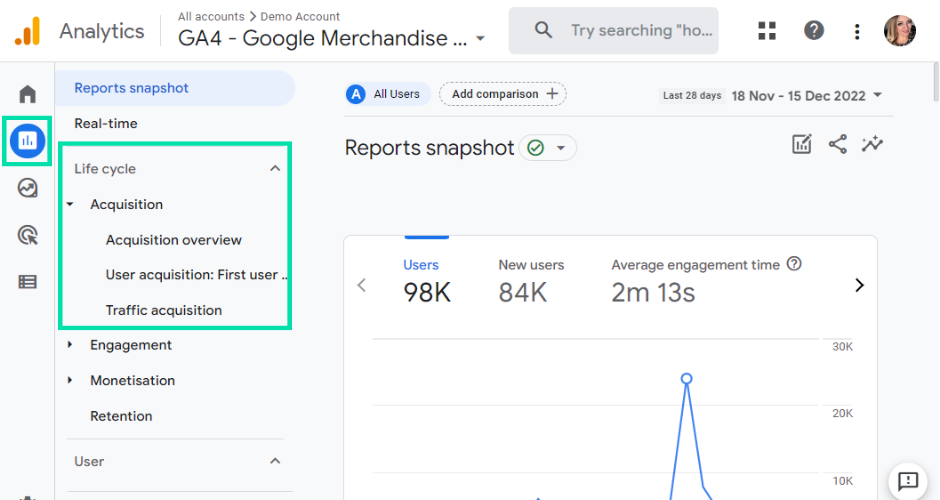Image resolution: width=940 pixels, height=500 pixels.
Task: Collapse the Life cycle section
Action: [x=275, y=169]
